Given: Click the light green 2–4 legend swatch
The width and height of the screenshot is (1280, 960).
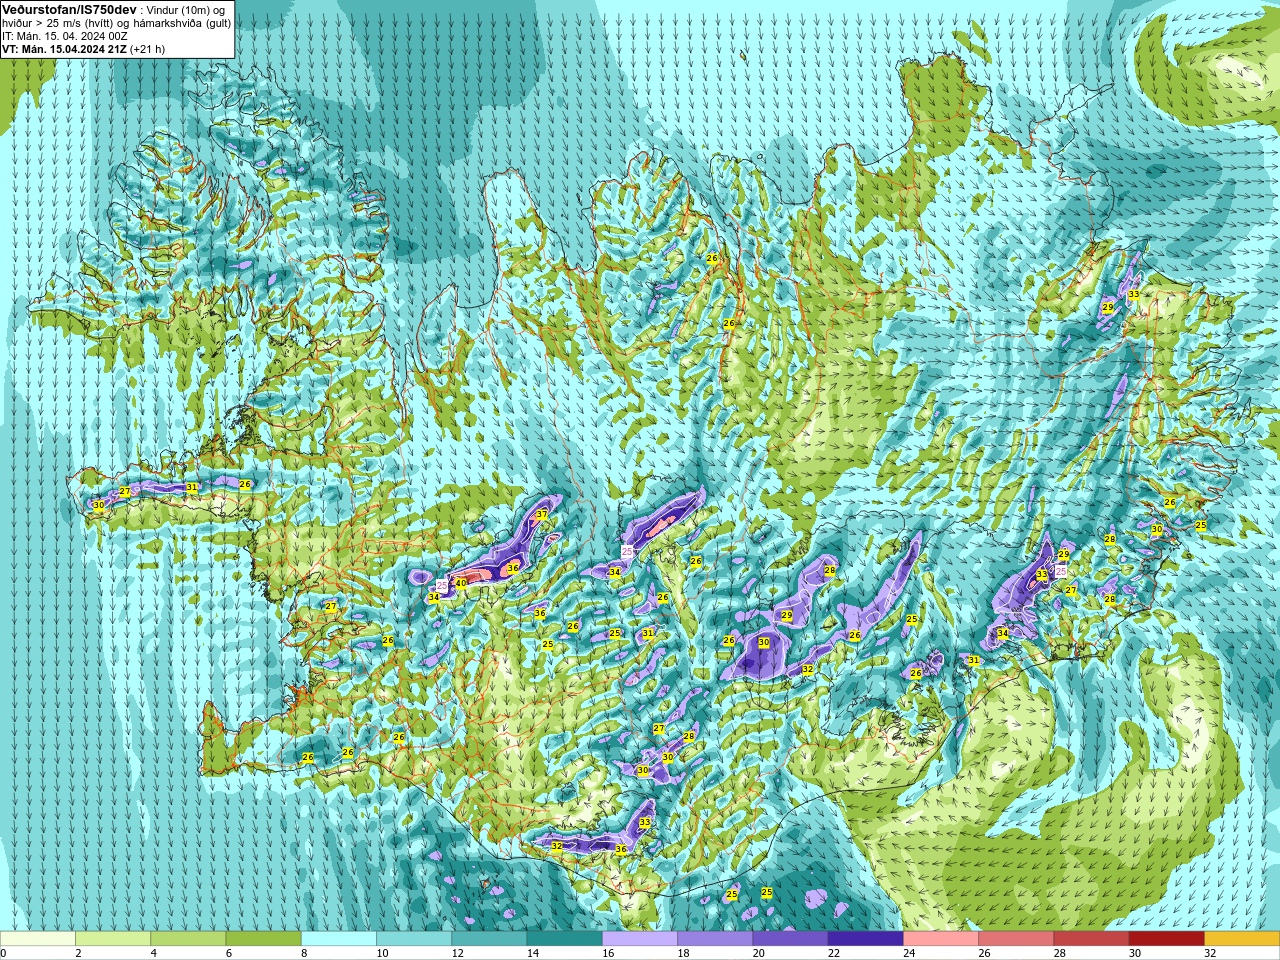Looking at the screenshot, I should 113,939.
